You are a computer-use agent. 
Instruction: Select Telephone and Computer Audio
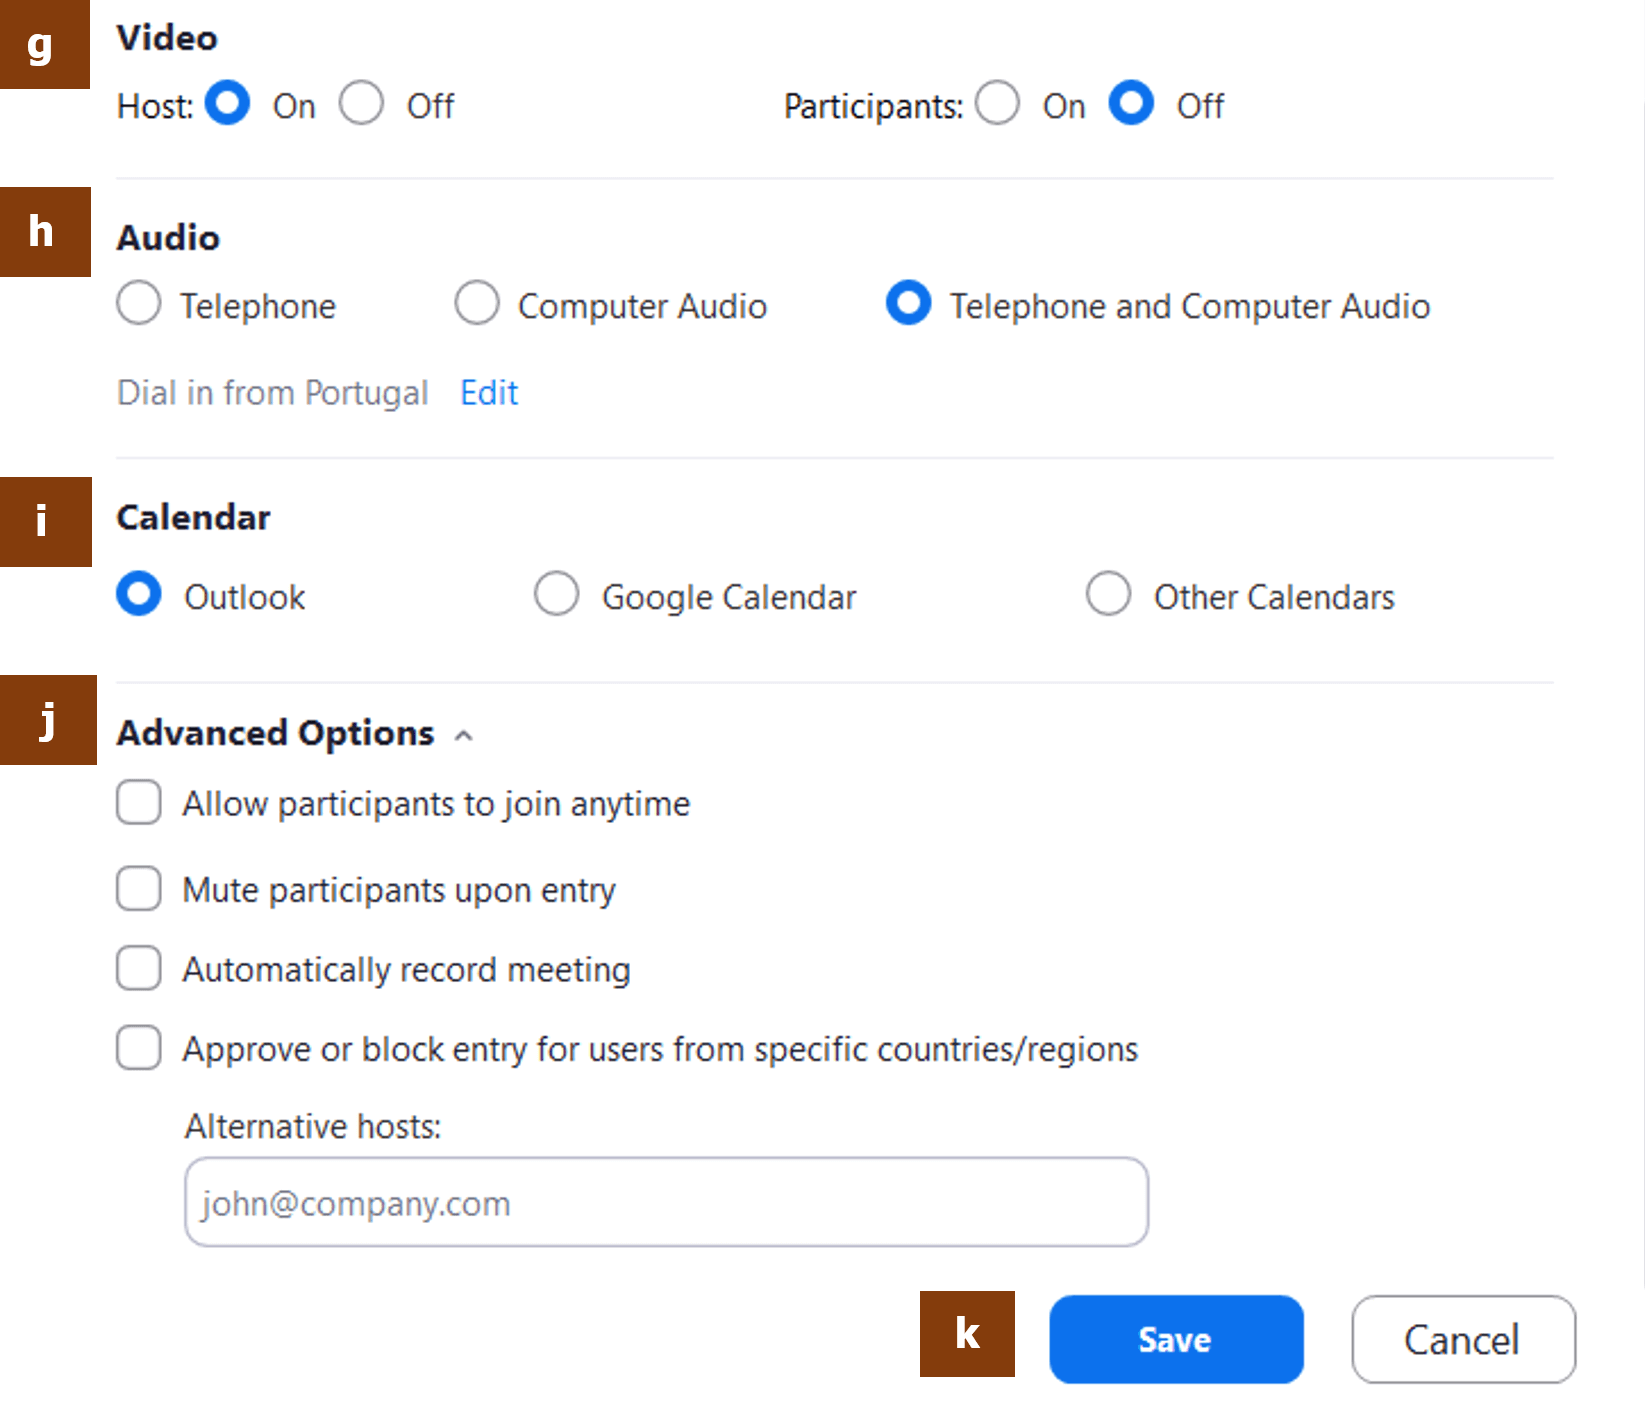[x=909, y=303]
